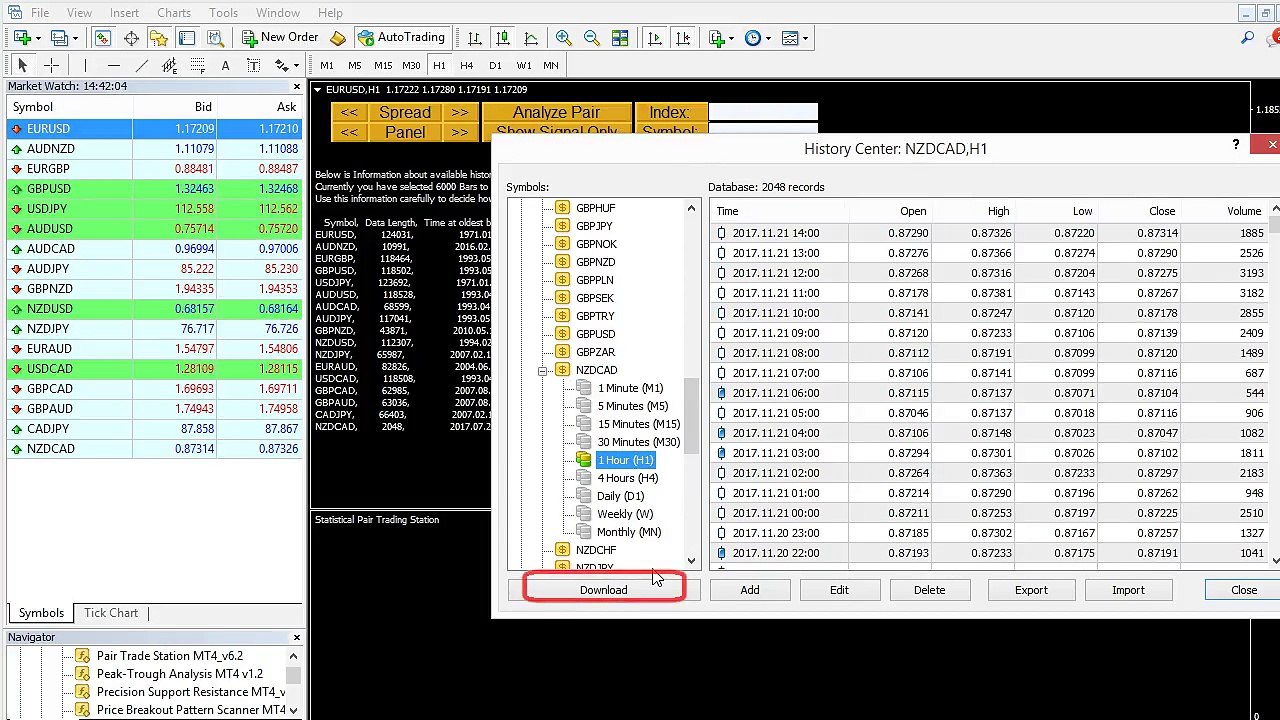1280x720 pixels.
Task: Switch to H4 timeframe
Action: (466, 65)
